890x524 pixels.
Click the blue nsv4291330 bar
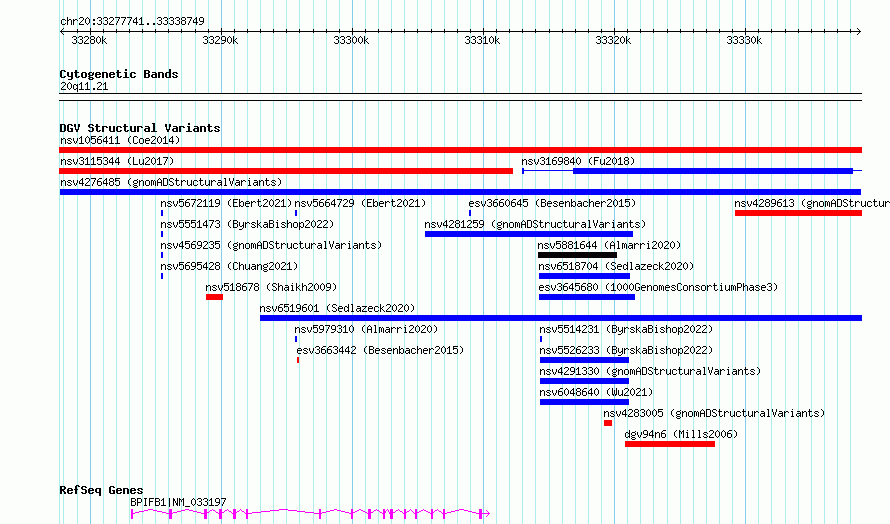(585, 381)
